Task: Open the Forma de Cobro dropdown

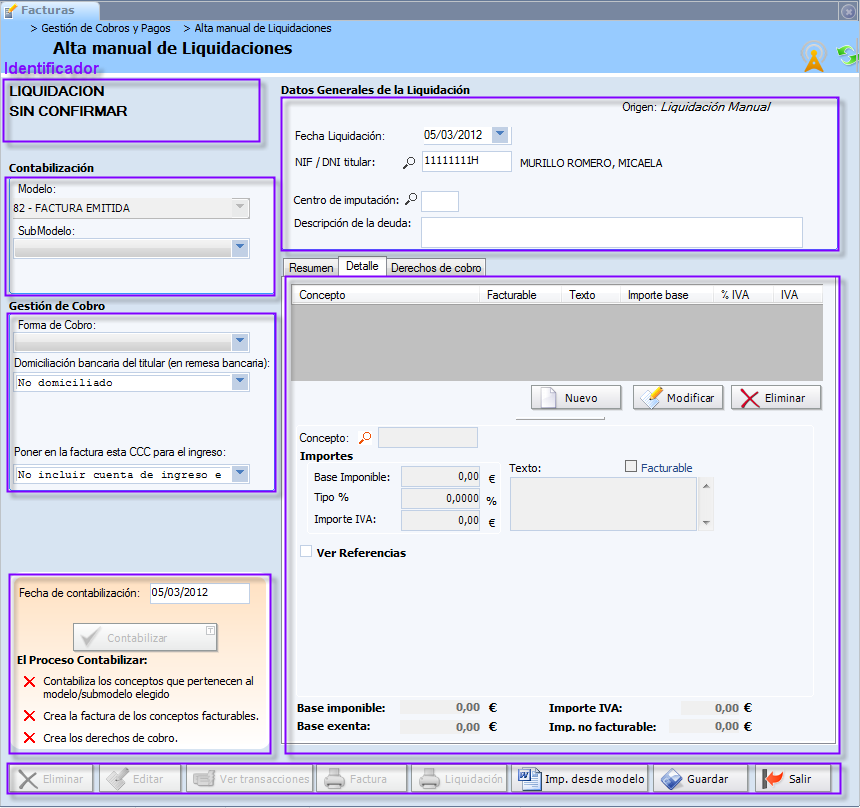Action: 240,342
